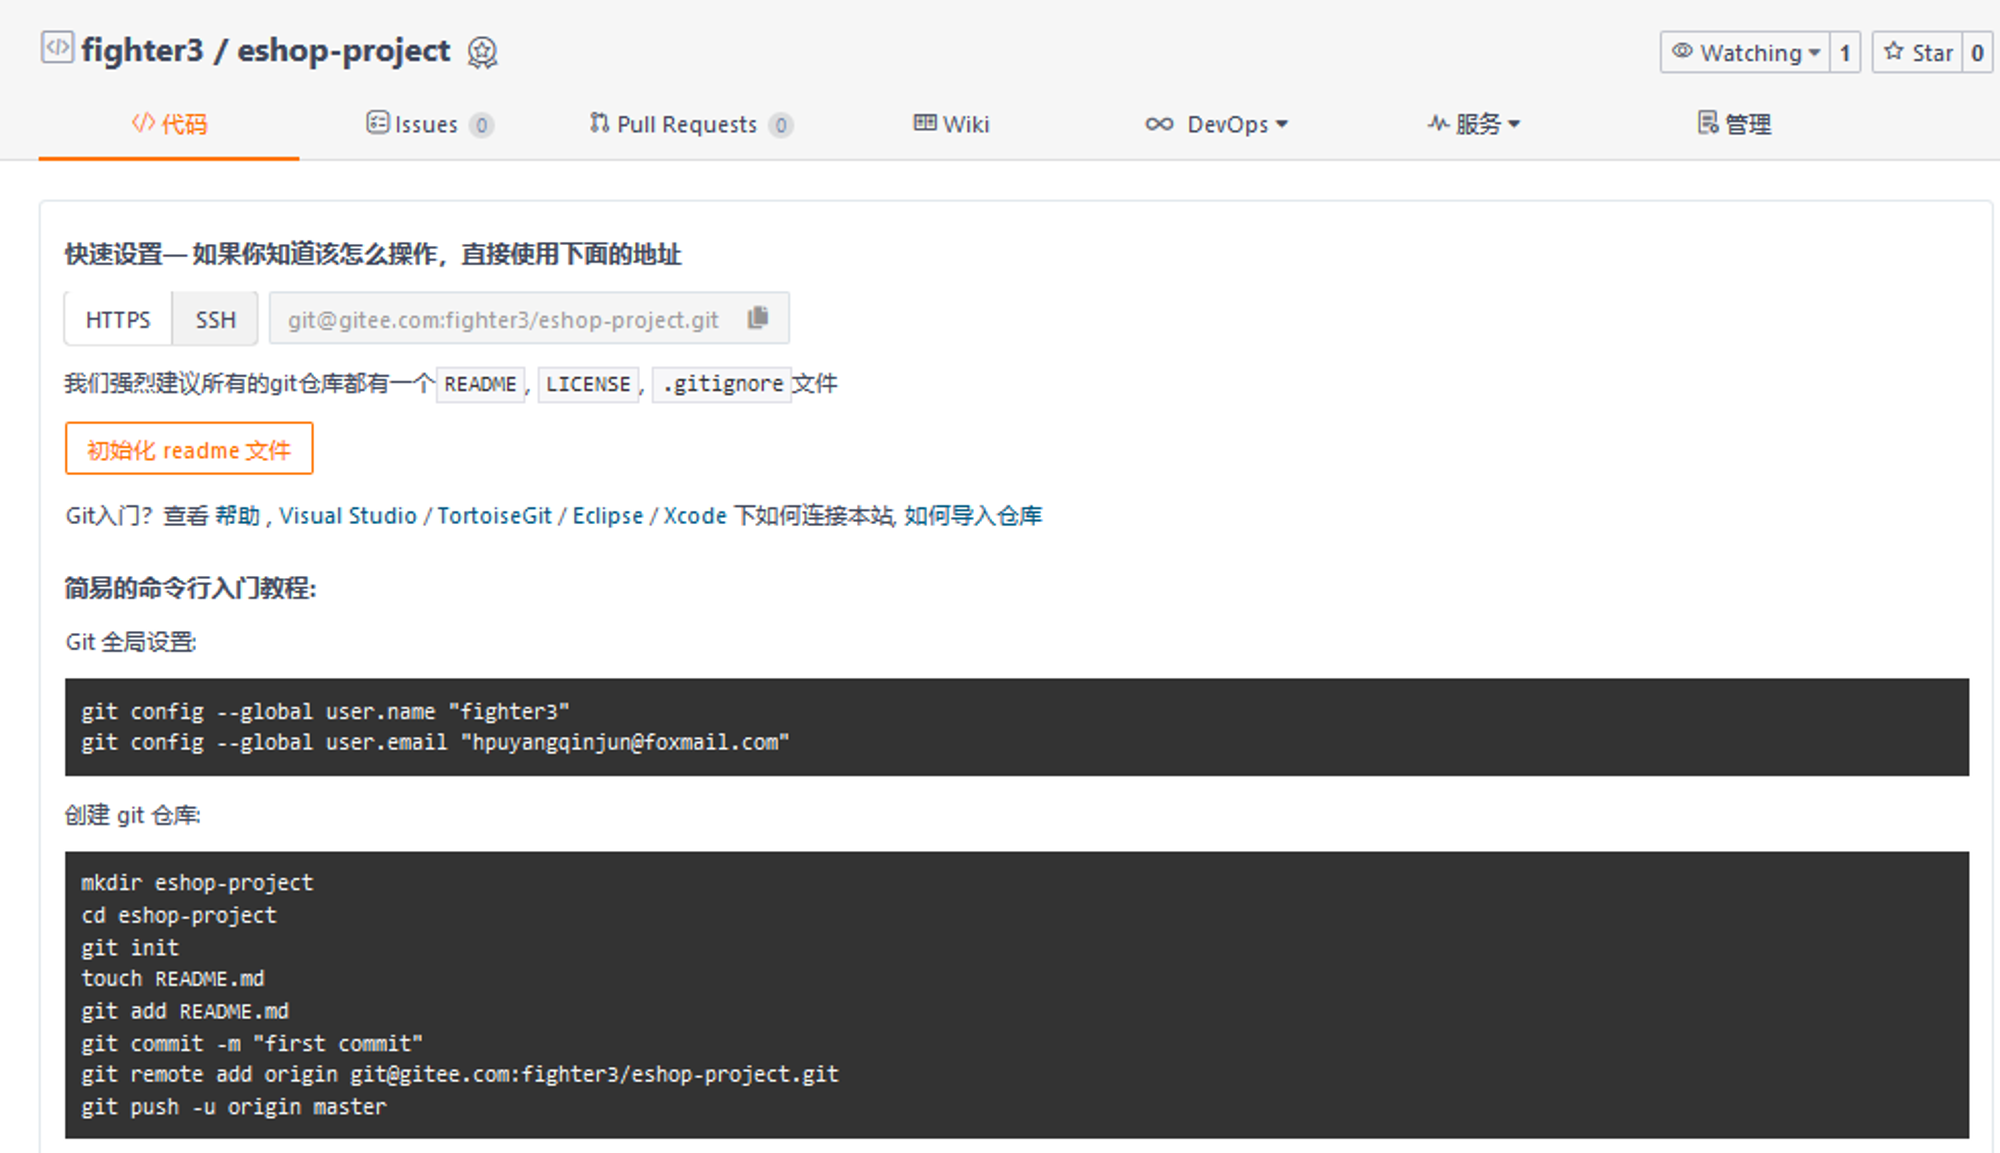Select the SSH protocol option
The height and width of the screenshot is (1153, 2000).
[215, 319]
